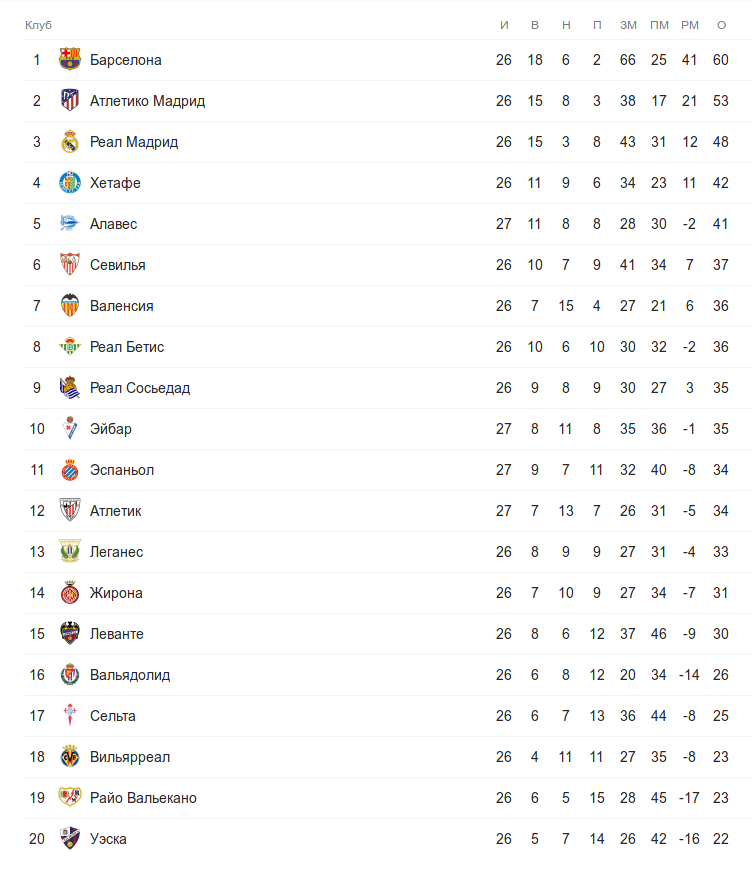
Task: Click the Вильярреал yellow crest icon
Action: (69, 757)
